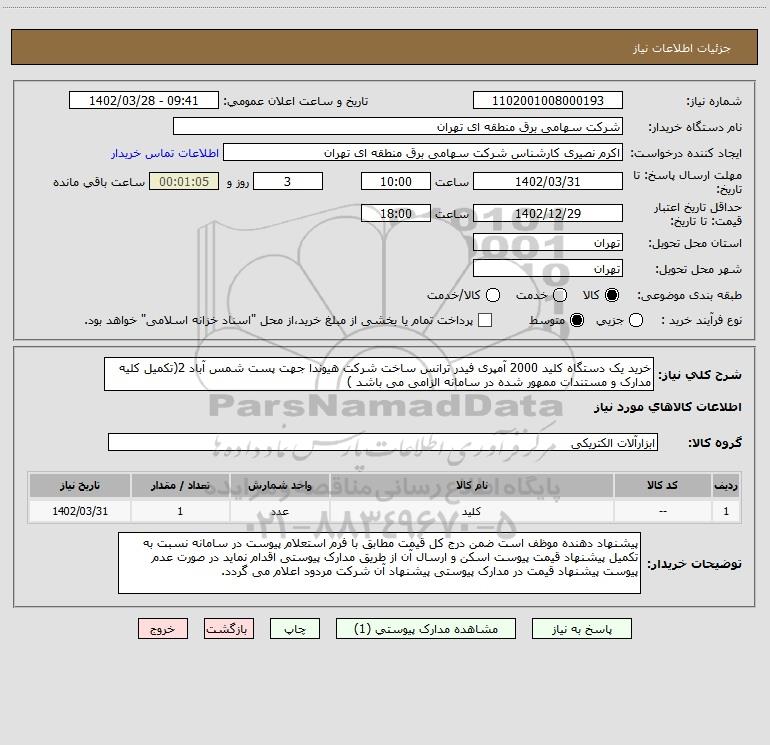Select the کالا/خدمت radio button
This screenshot has width=770, height=745.
[x=493, y=295]
